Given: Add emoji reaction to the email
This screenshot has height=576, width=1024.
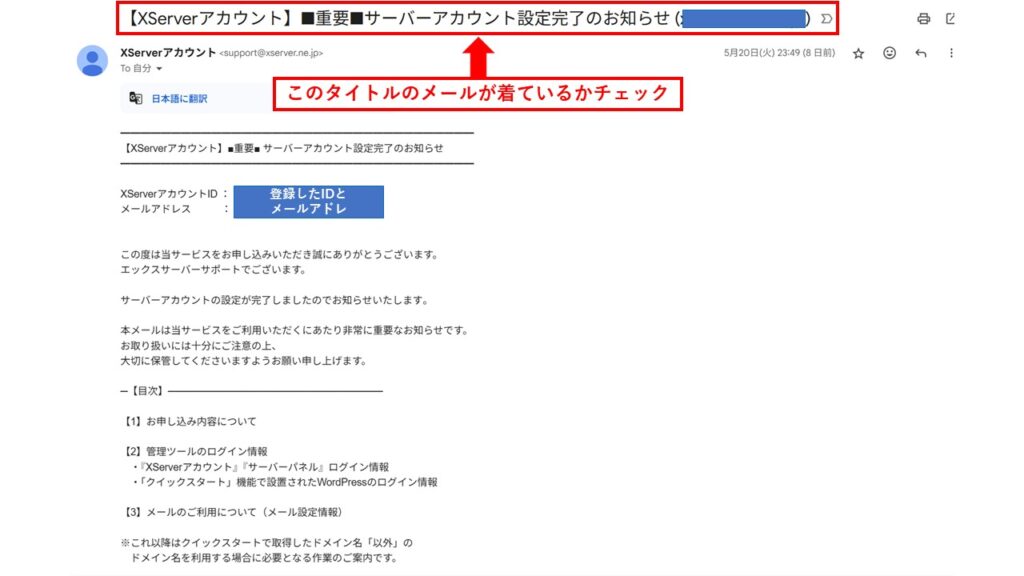Looking at the screenshot, I should pos(889,53).
